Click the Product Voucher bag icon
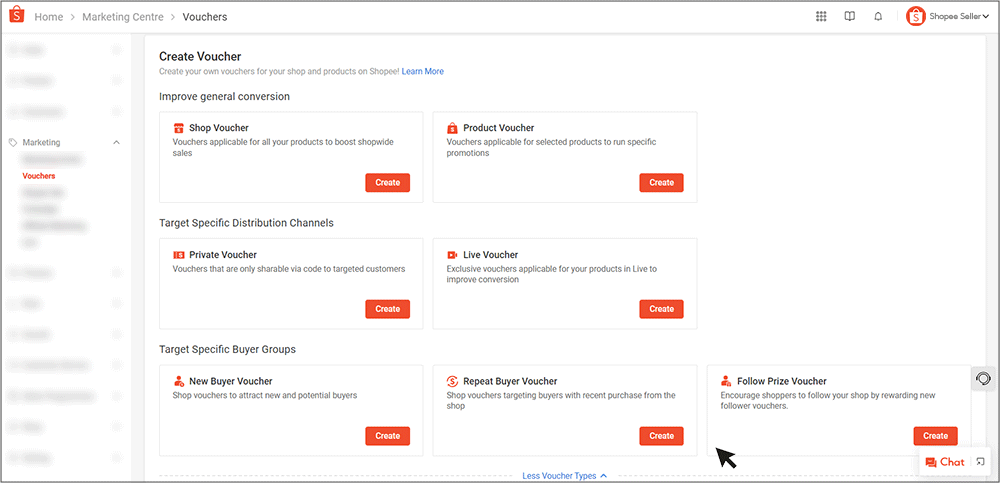 click(452, 128)
